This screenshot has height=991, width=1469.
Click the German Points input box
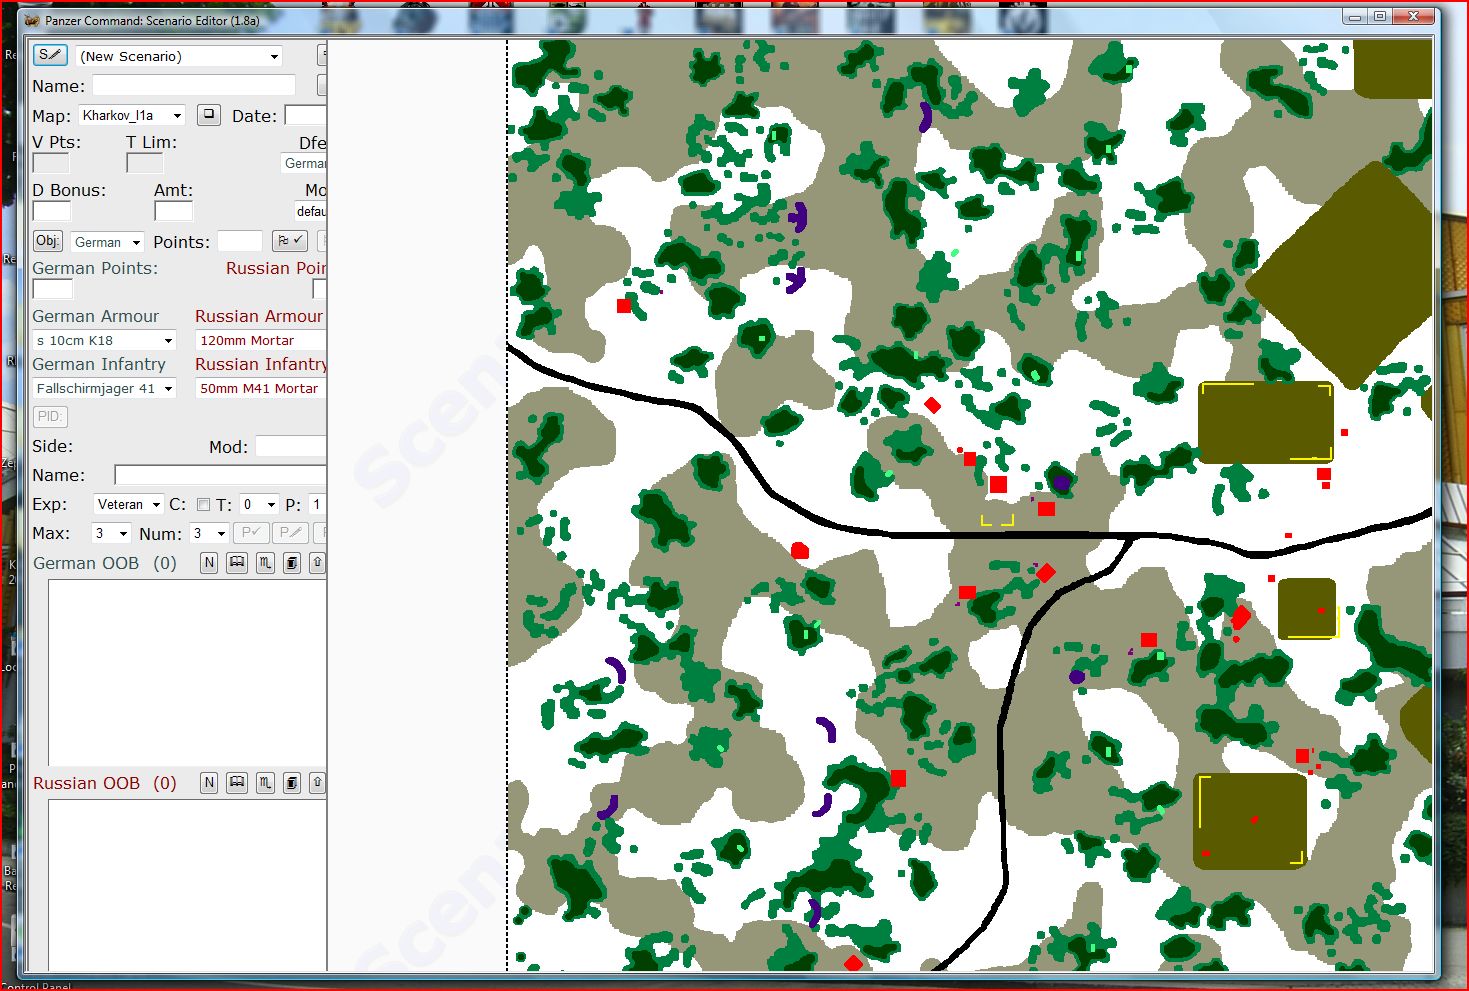click(x=53, y=289)
